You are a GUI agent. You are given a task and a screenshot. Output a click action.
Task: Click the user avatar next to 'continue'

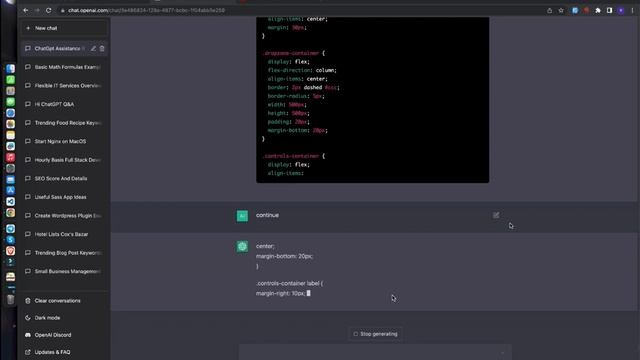(x=242, y=216)
